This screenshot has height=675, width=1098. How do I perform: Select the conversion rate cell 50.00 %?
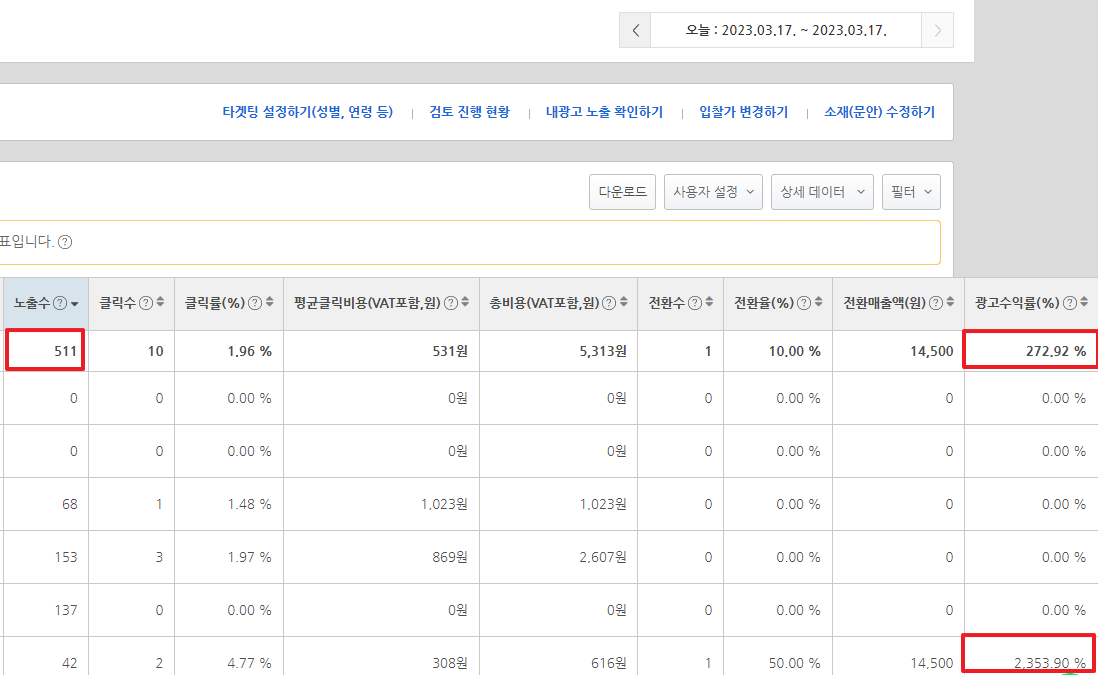pos(795,663)
